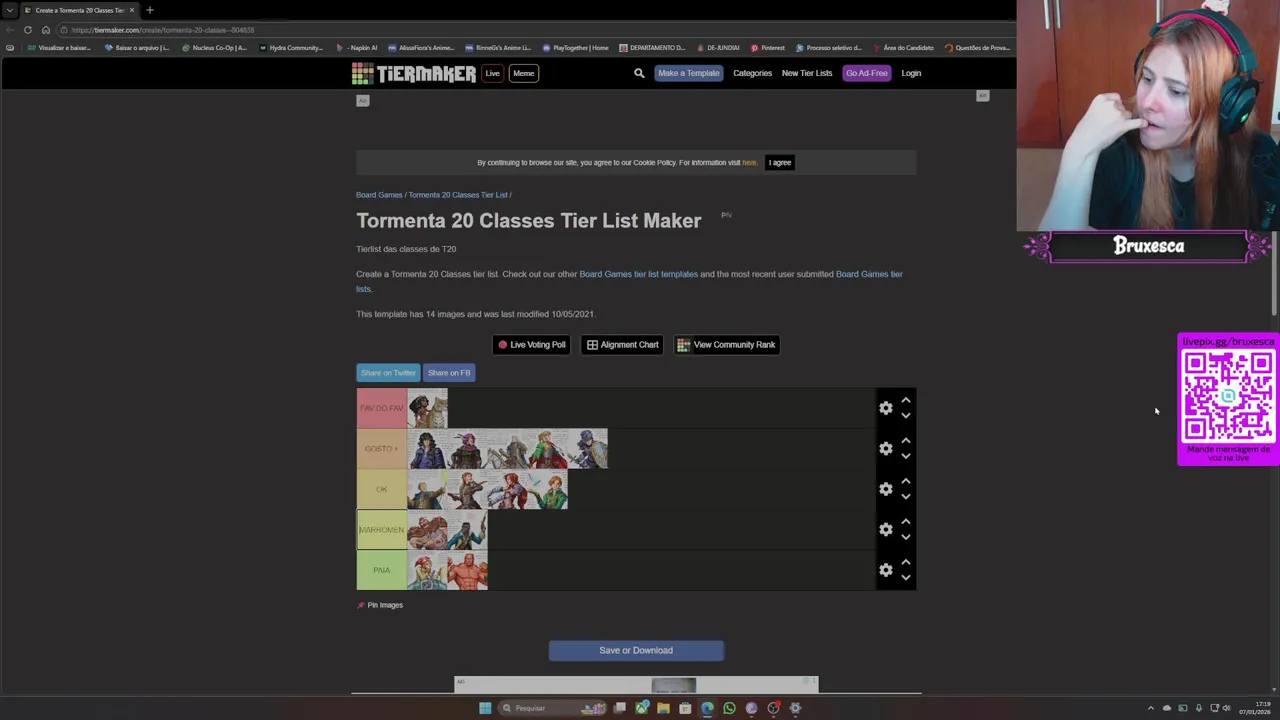Open Board Games tier list templates link
This screenshot has width=1280, height=720.
click(x=638, y=274)
